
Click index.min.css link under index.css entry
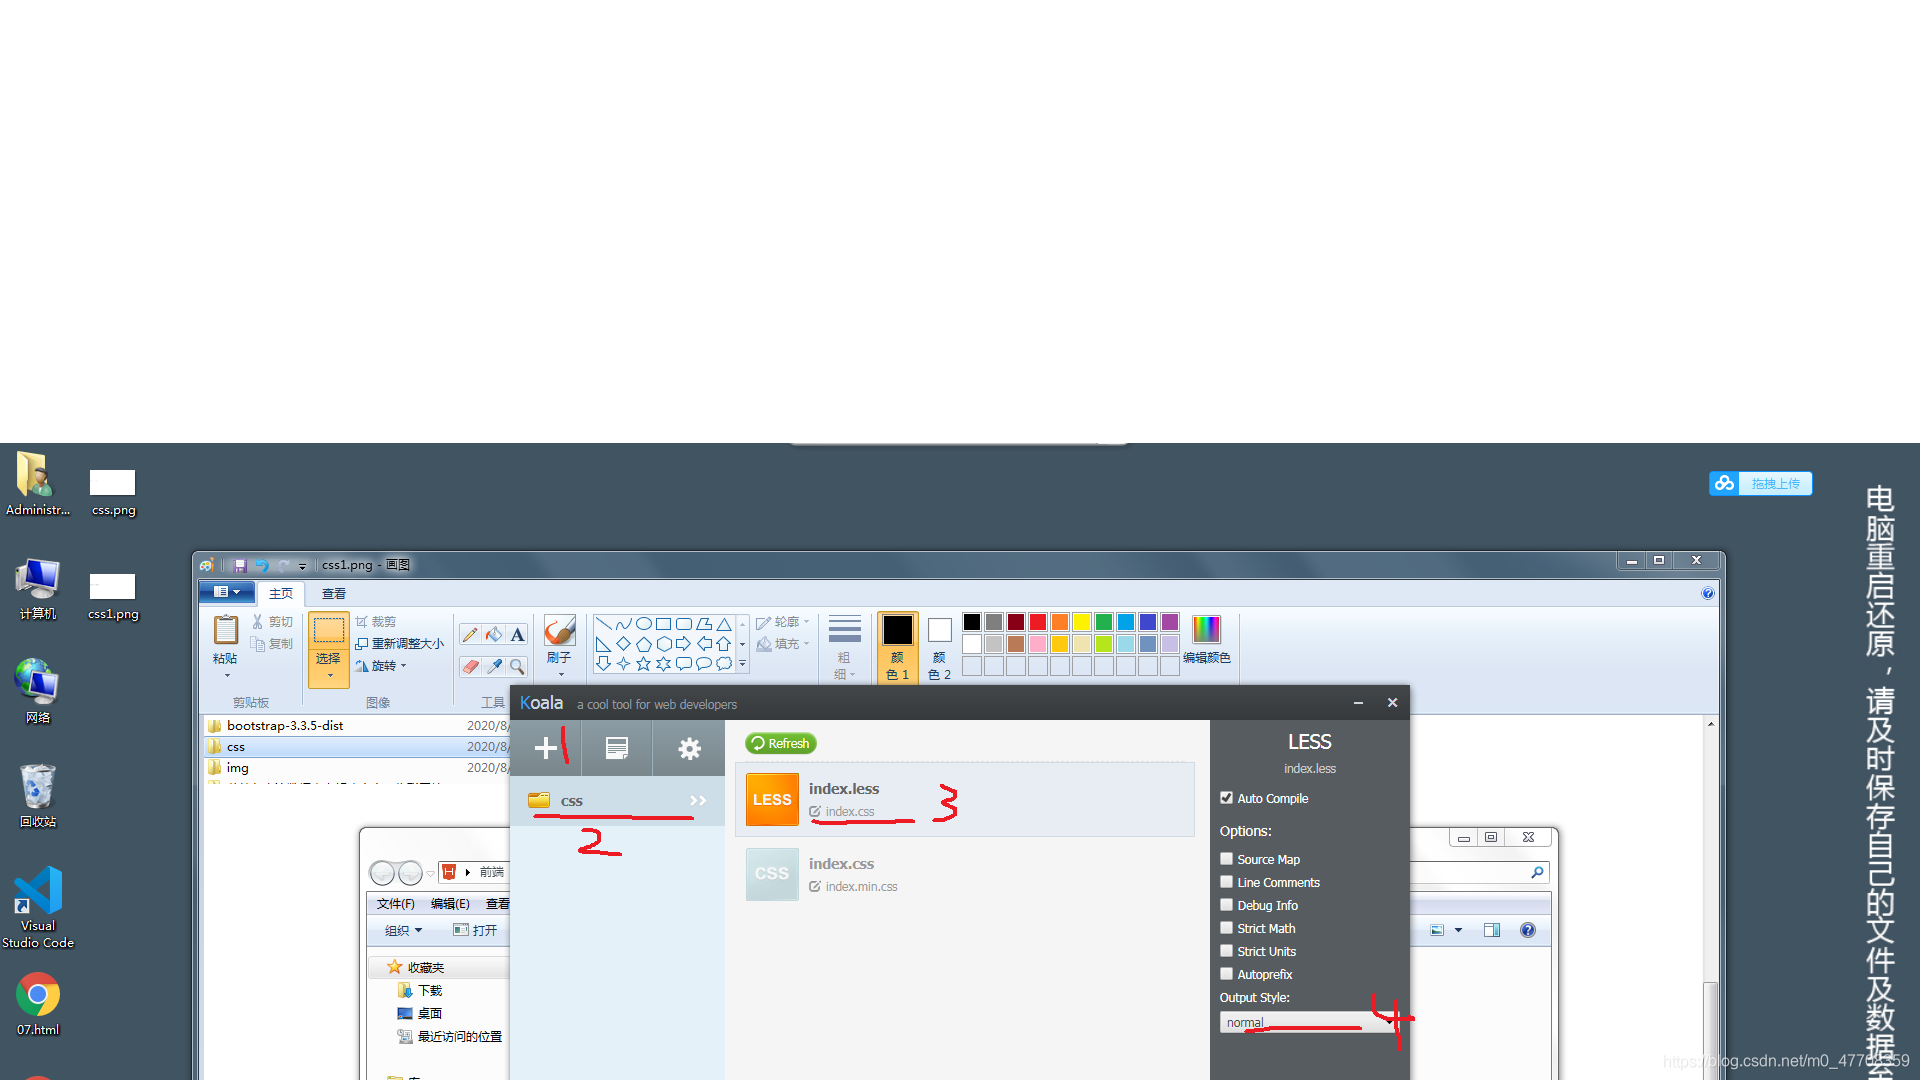pos(860,886)
